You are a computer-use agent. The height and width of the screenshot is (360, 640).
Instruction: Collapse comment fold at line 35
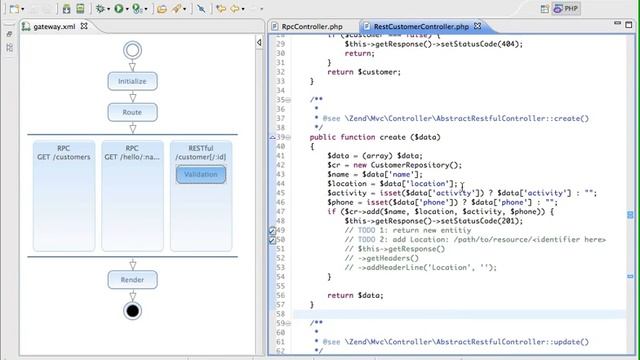click(x=288, y=100)
